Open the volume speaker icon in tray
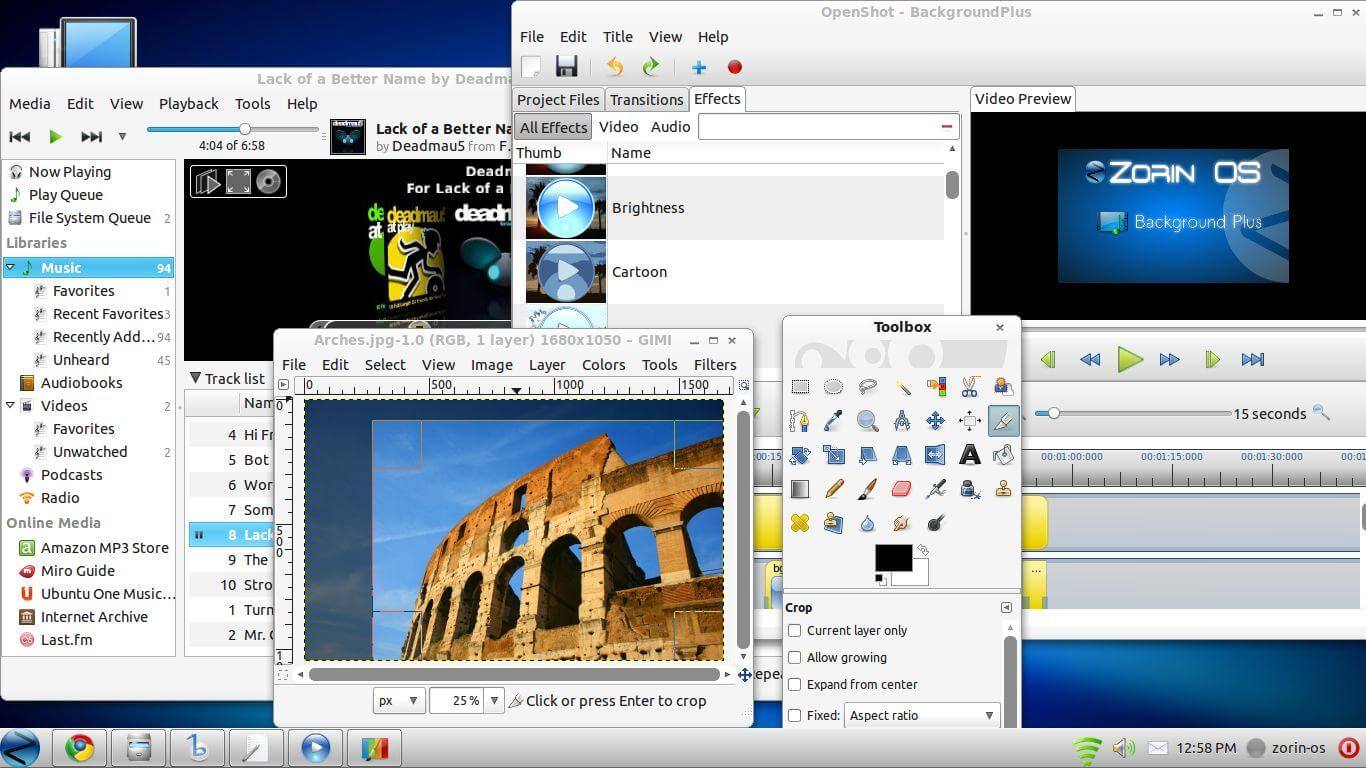The height and width of the screenshot is (768, 1366). pos(1123,747)
